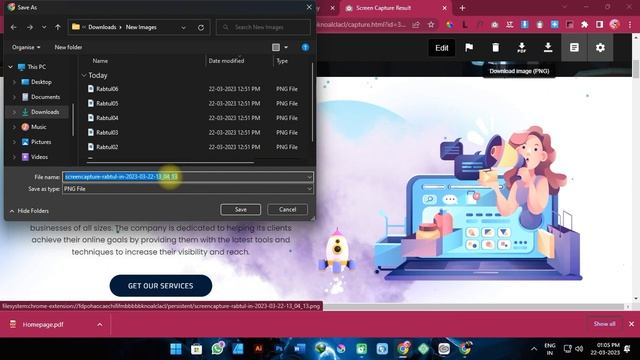This screenshot has height=360, width=640.
Task: Click the flag report icon
Action: click(469, 48)
